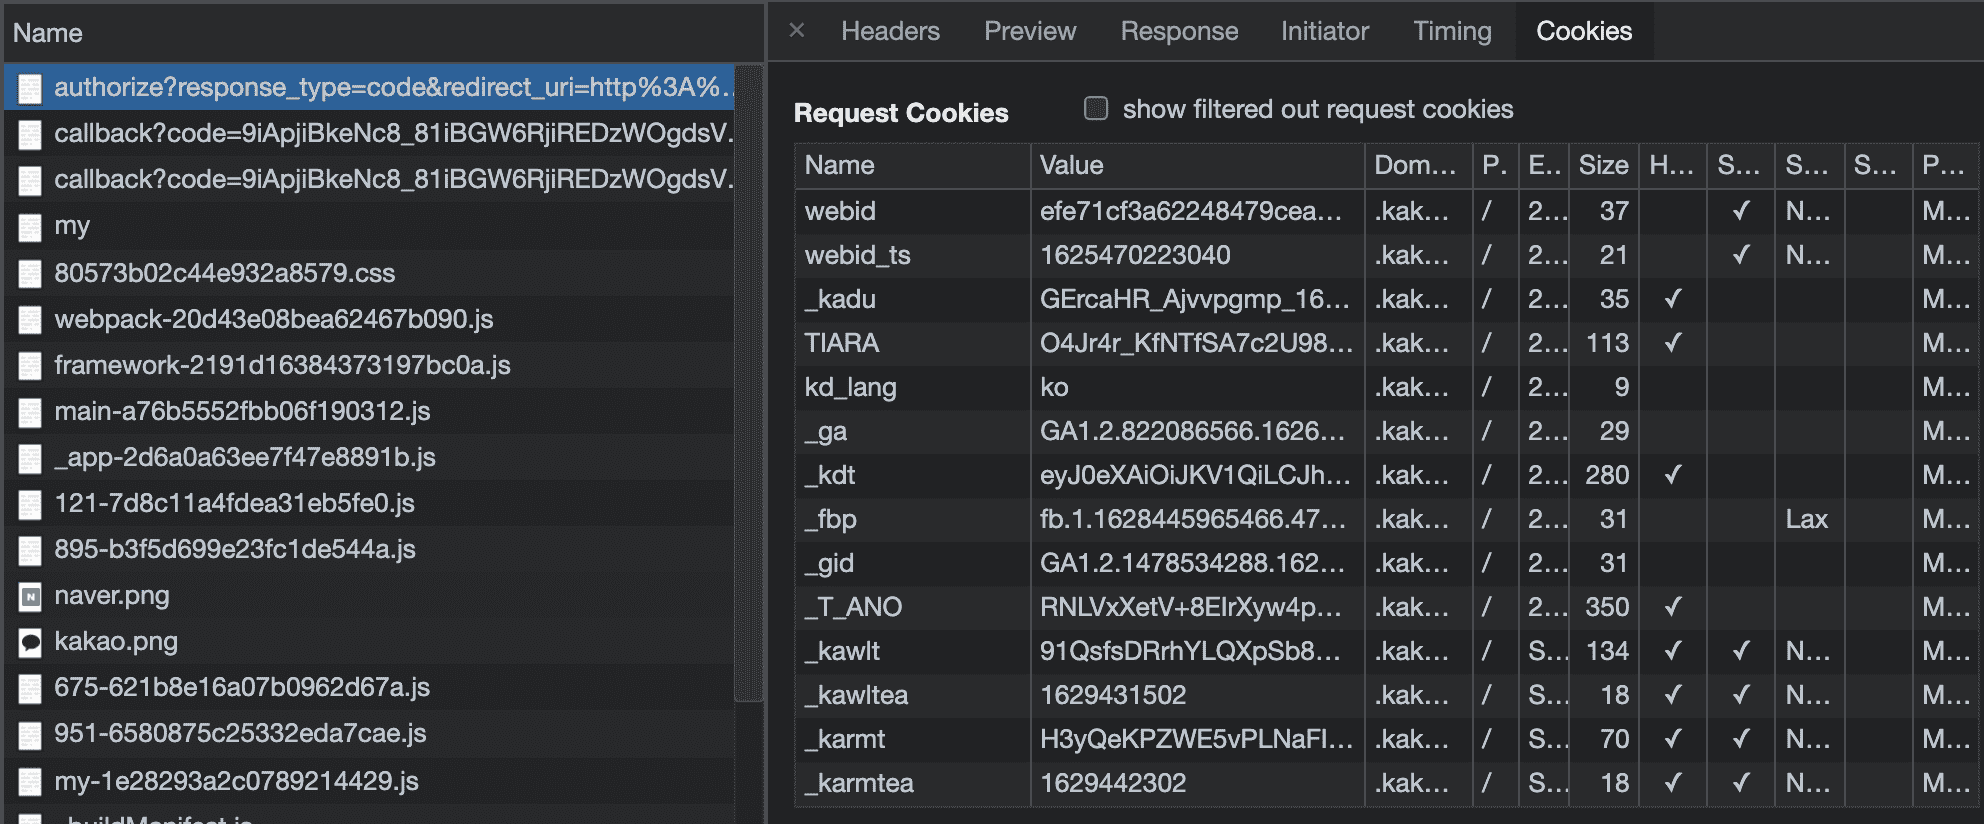Sort cookies by Size column
The image size is (1984, 824).
1603,165
